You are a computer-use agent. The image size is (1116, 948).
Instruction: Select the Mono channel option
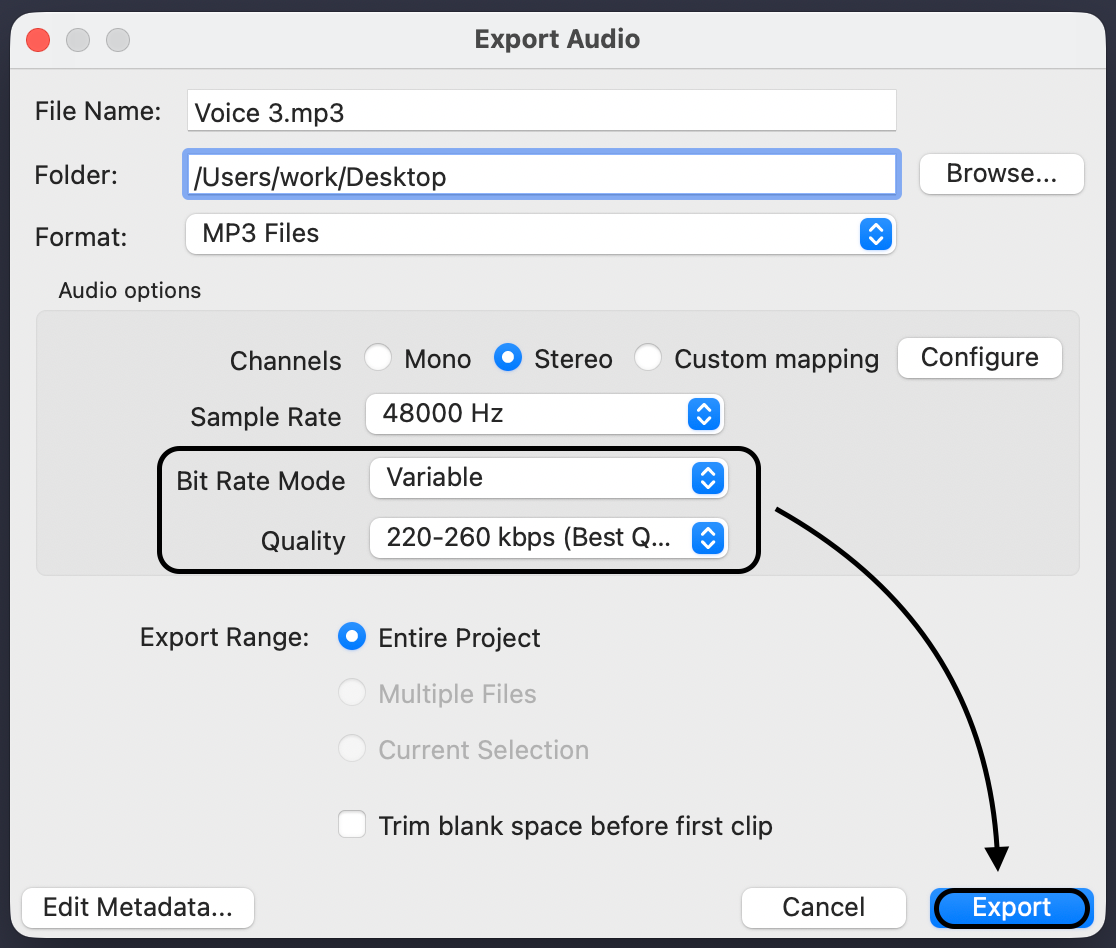378,358
